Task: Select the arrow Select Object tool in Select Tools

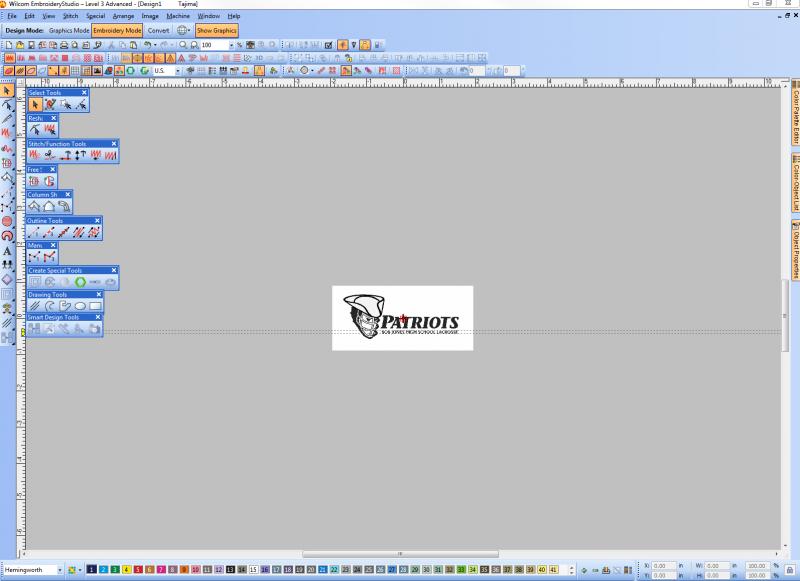Action: click(x=35, y=105)
